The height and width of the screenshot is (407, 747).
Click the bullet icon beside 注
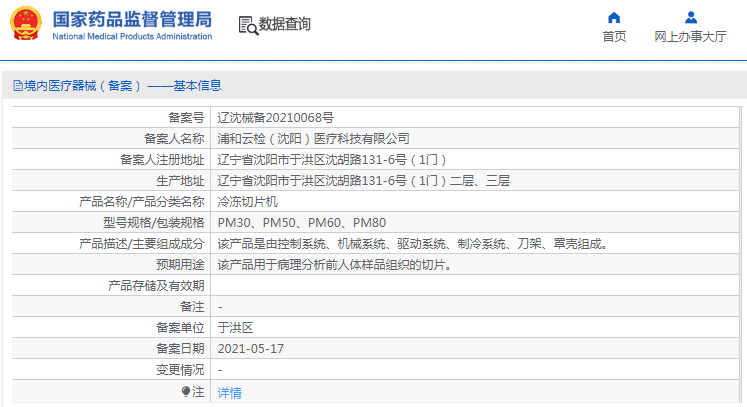(185, 391)
